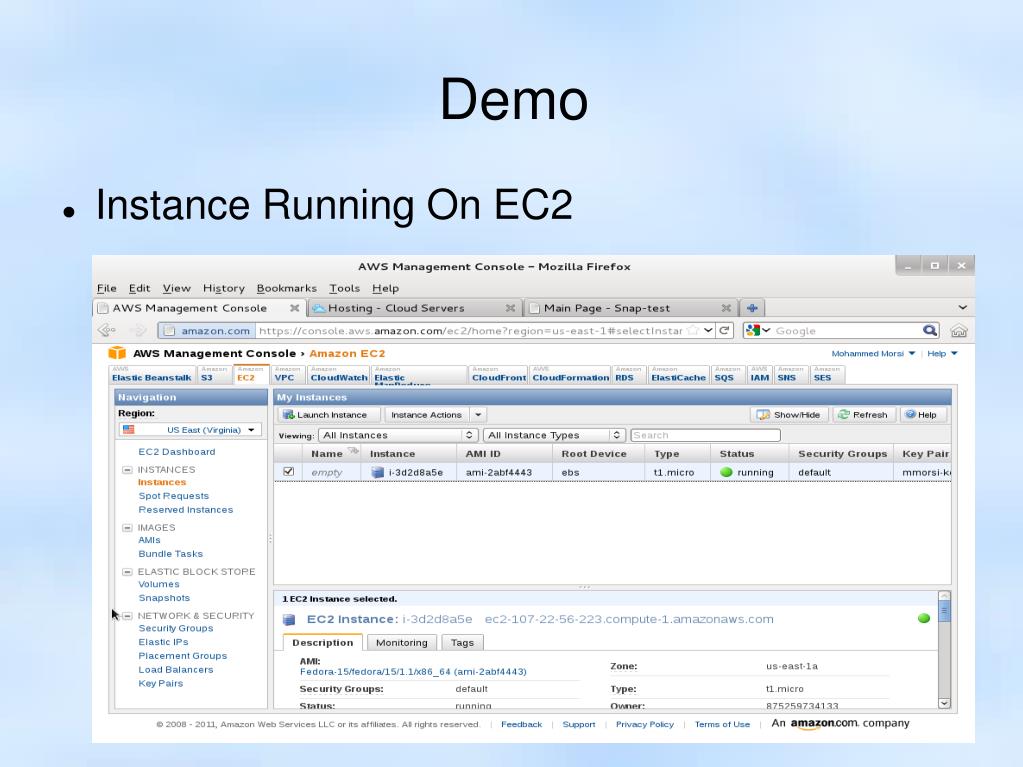Open the All Instances viewing dropdown

(x=399, y=435)
